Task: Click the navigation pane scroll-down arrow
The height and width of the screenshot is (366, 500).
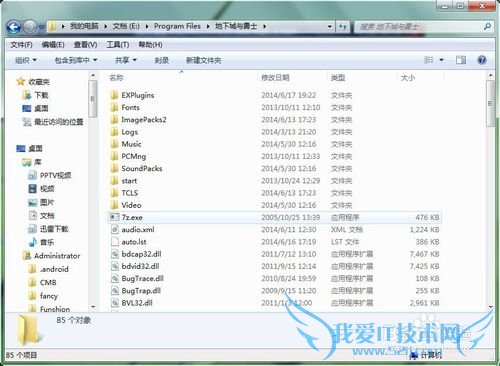Action: click(x=93, y=307)
